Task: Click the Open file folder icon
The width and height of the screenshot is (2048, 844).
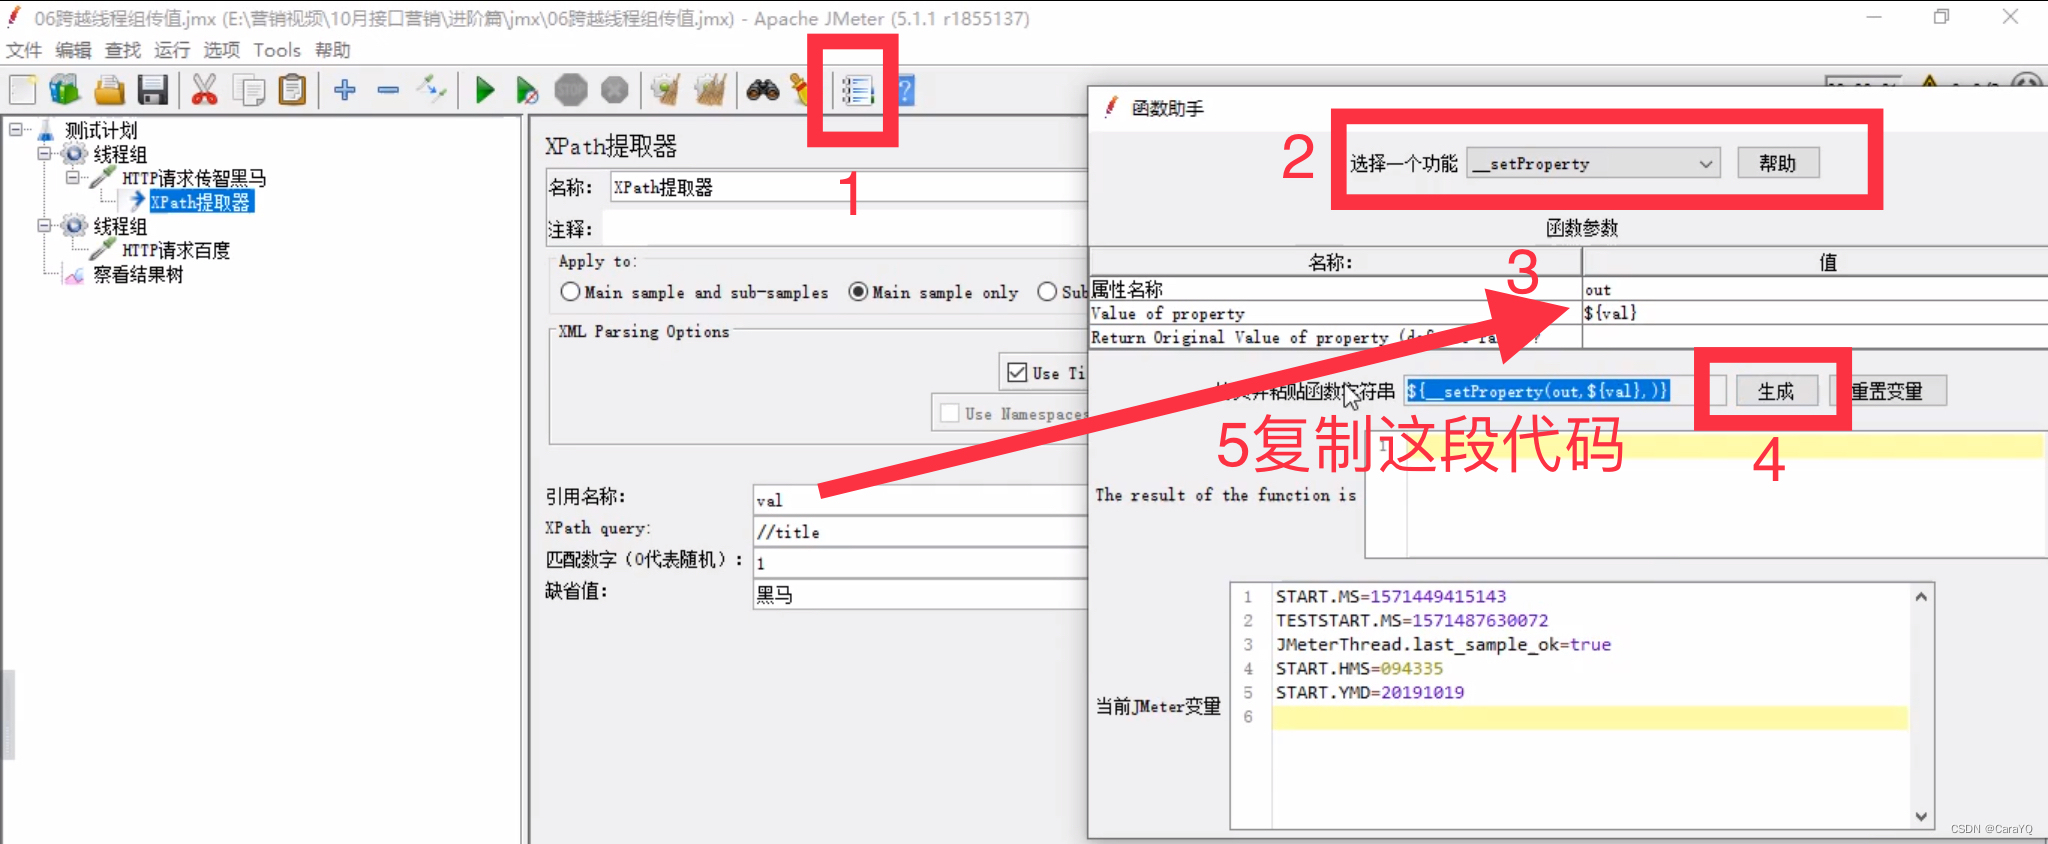Action: click(109, 90)
